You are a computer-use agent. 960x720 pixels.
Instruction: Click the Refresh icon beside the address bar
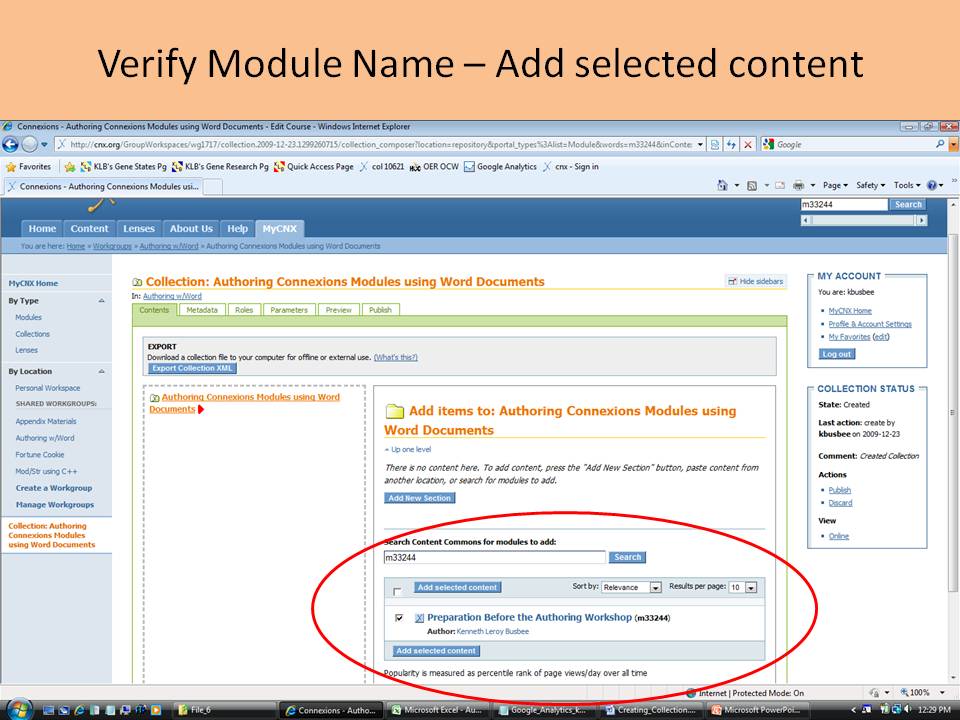click(x=730, y=144)
